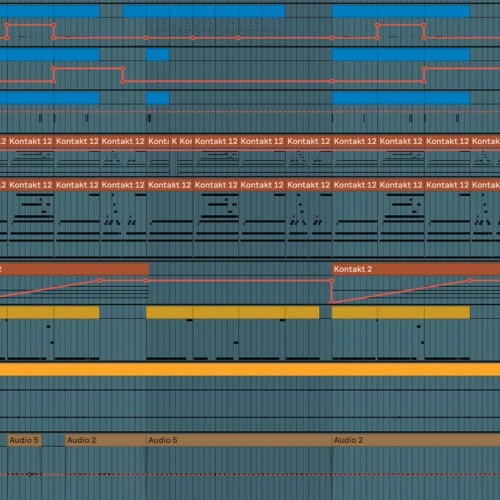Select the clip labeled Kontakt 2
This screenshot has height=500, width=500.
point(416,269)
